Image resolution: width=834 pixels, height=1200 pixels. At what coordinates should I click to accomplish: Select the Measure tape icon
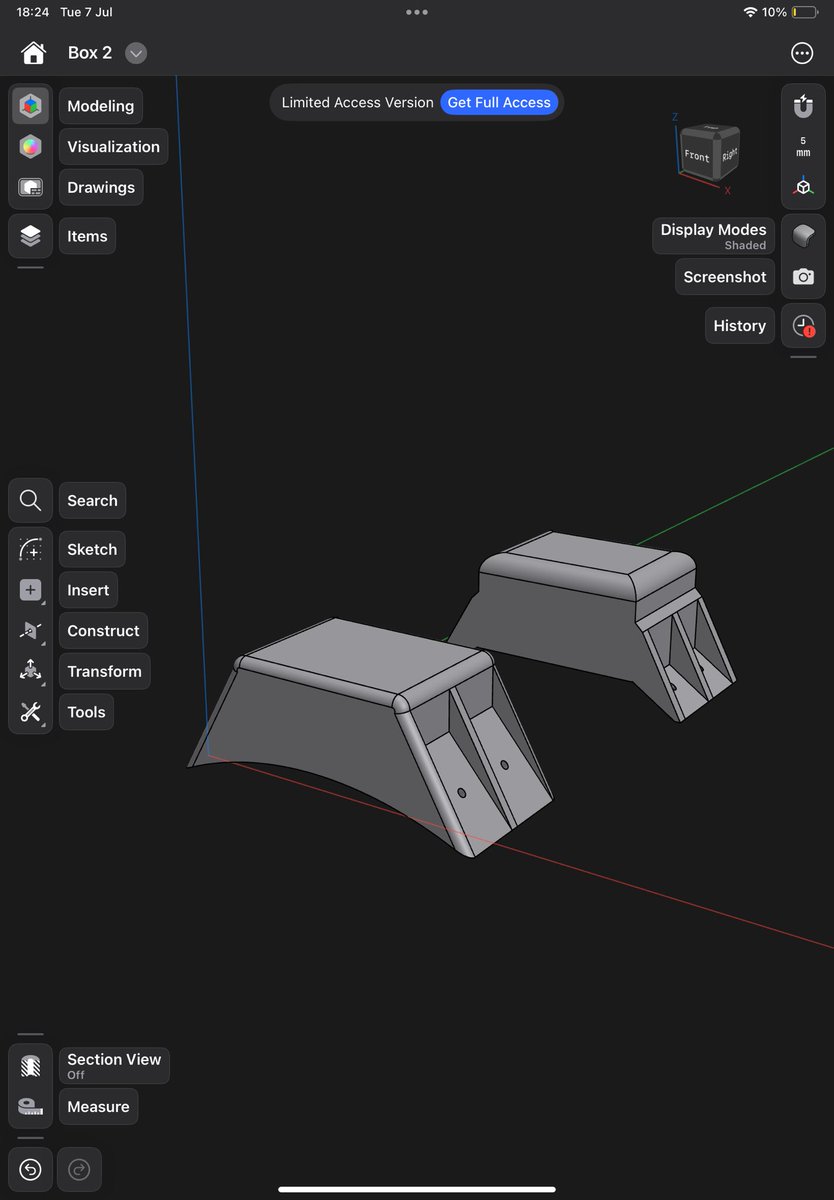pos(30,1107)
